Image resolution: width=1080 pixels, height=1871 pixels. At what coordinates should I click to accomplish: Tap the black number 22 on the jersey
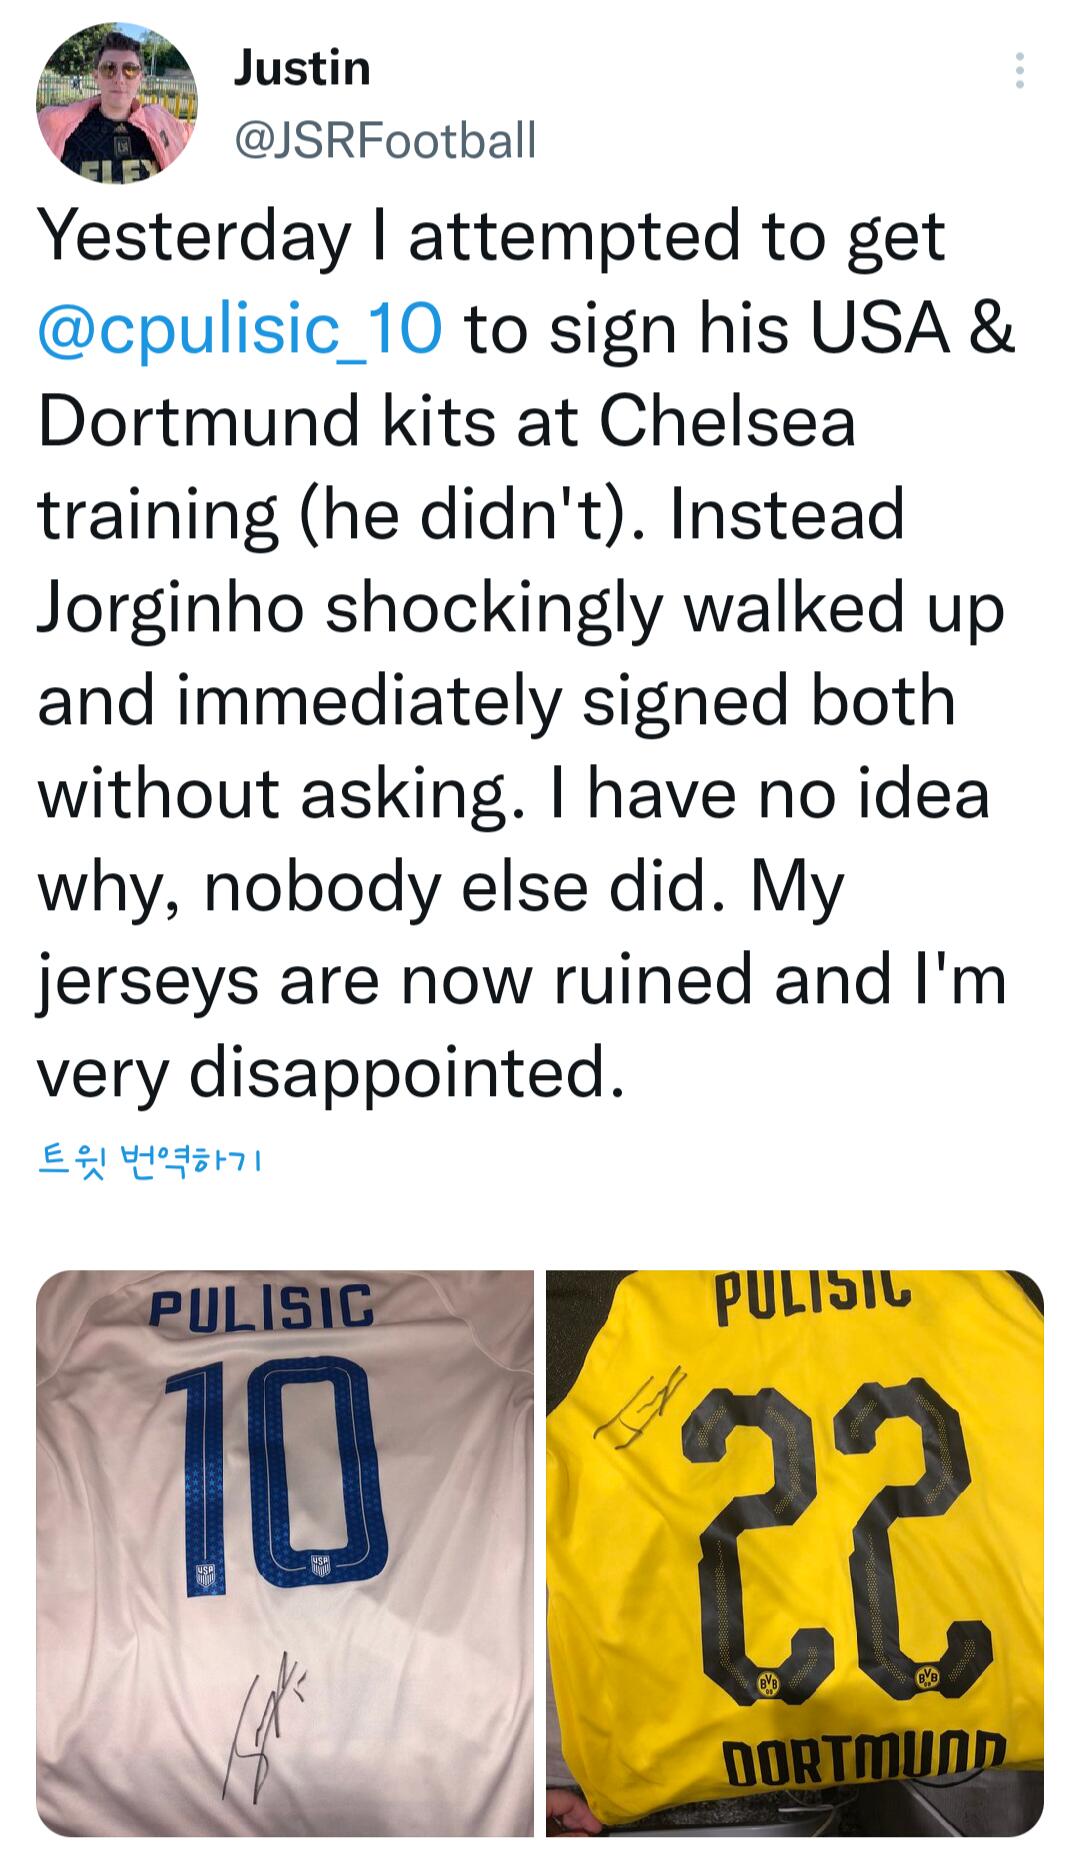[830, 1530]
